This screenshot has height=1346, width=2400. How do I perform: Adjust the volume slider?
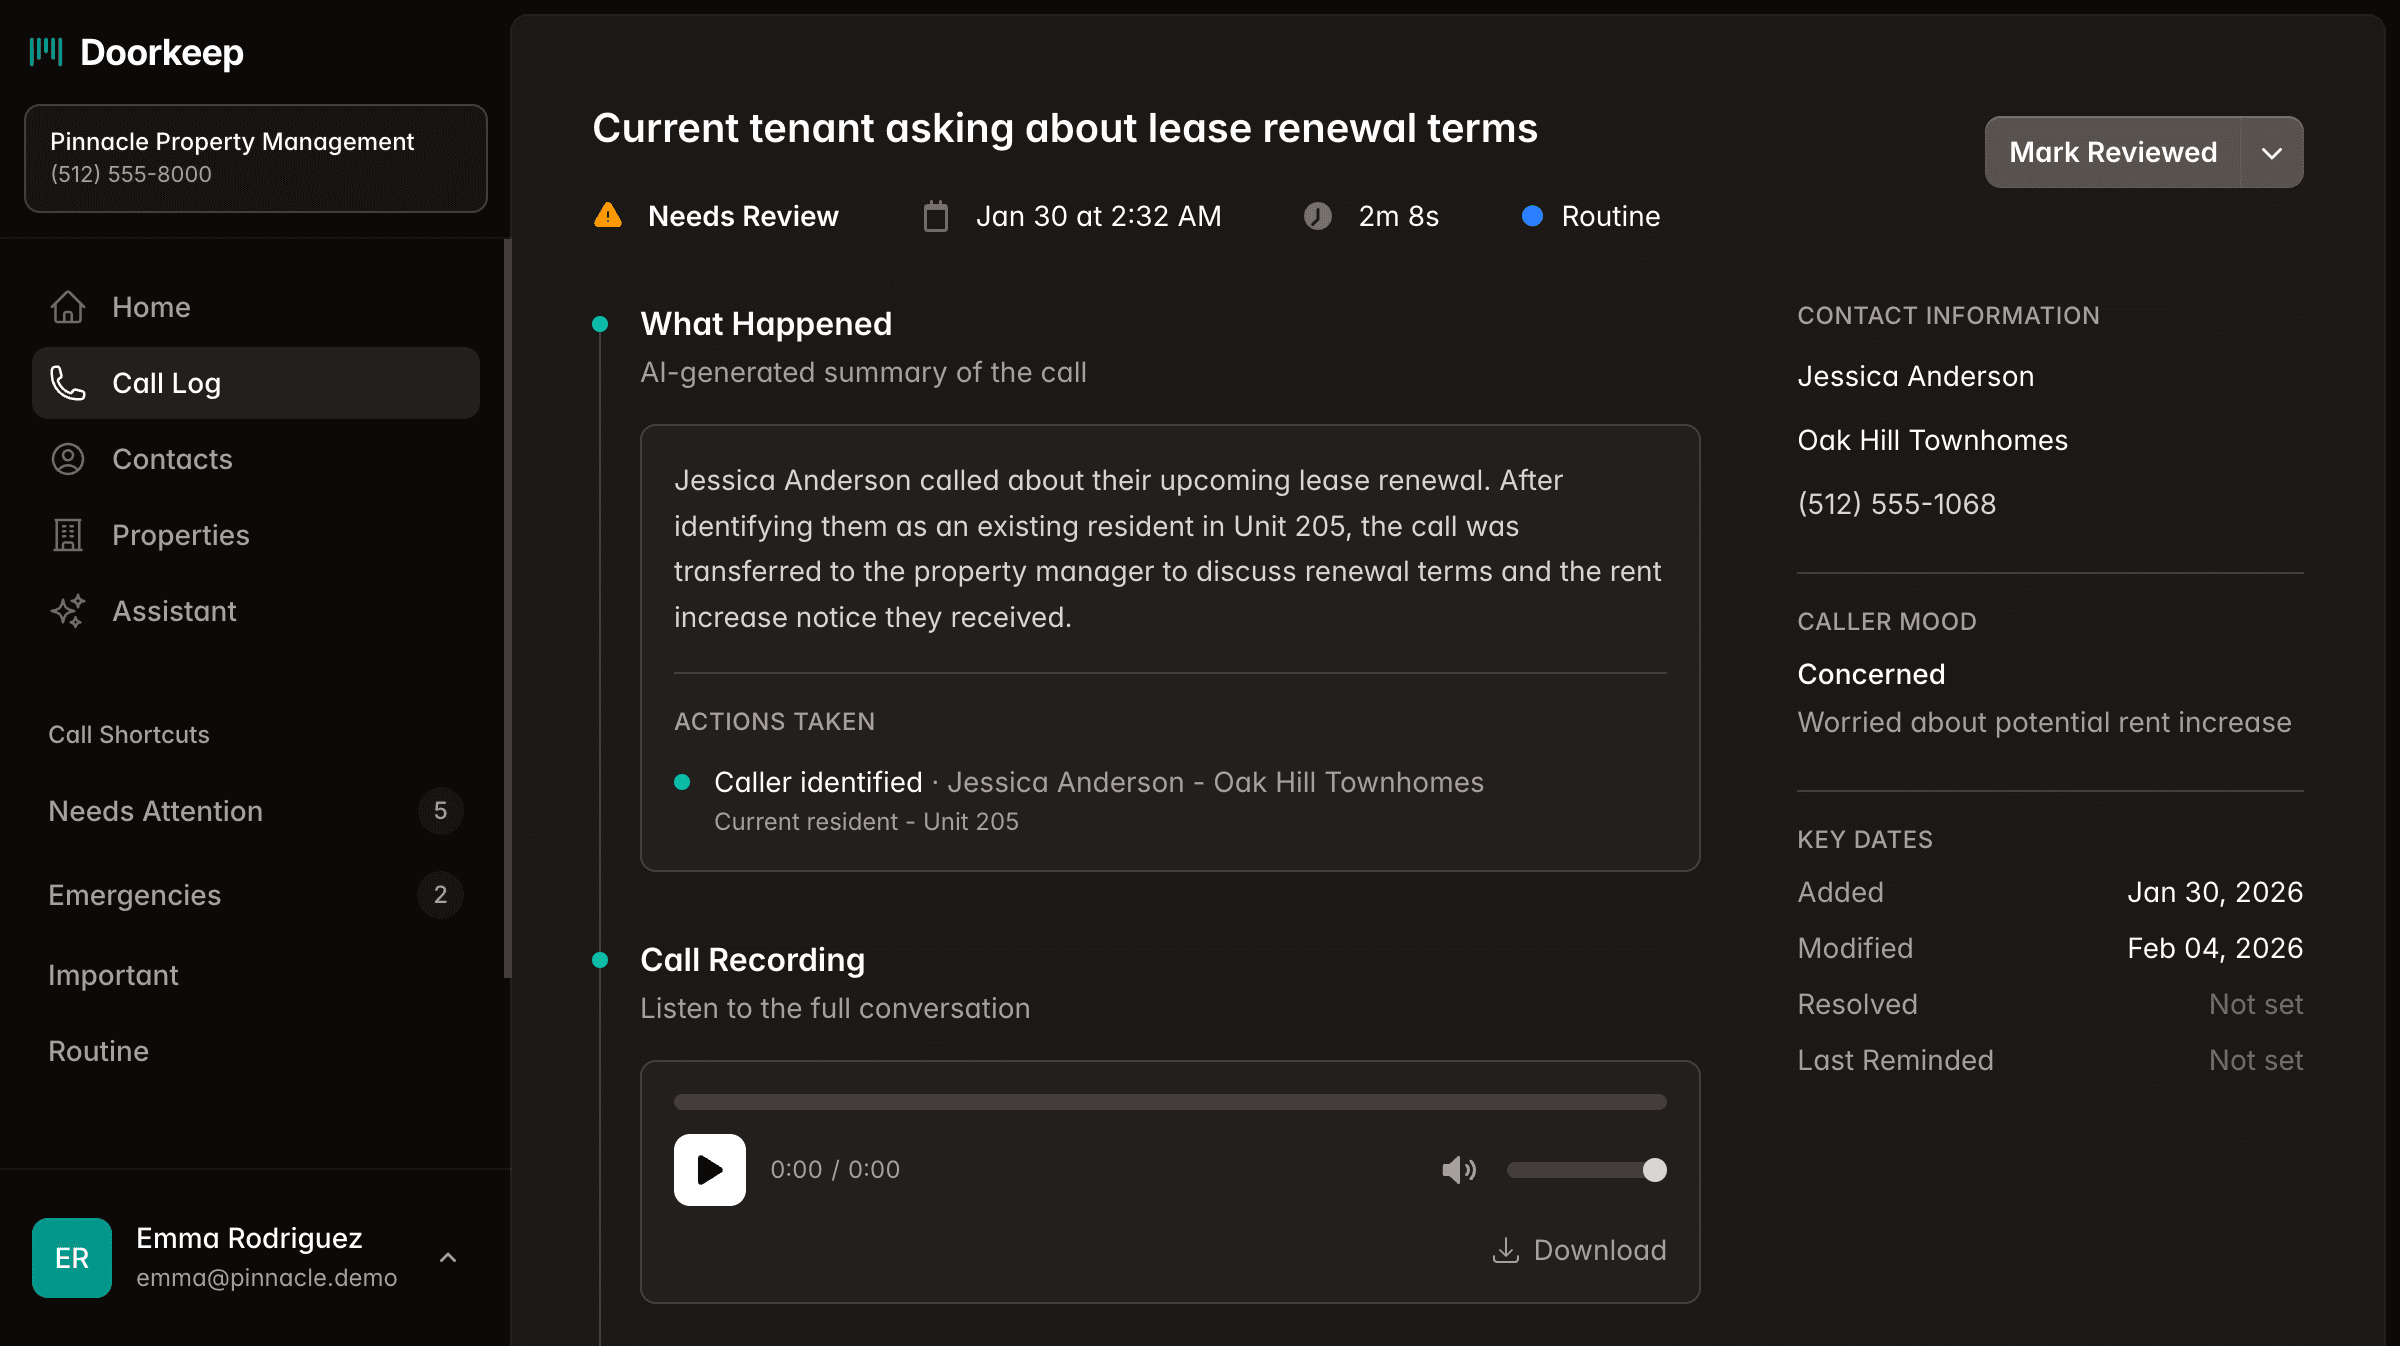[x=1587, y=1169]
